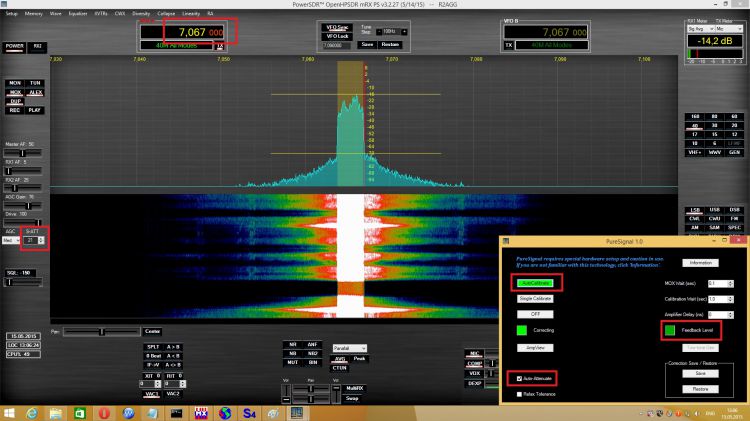The image size is (750, 421).
Task: Click the green Feedback Level indicator
Action: point(670,330)
